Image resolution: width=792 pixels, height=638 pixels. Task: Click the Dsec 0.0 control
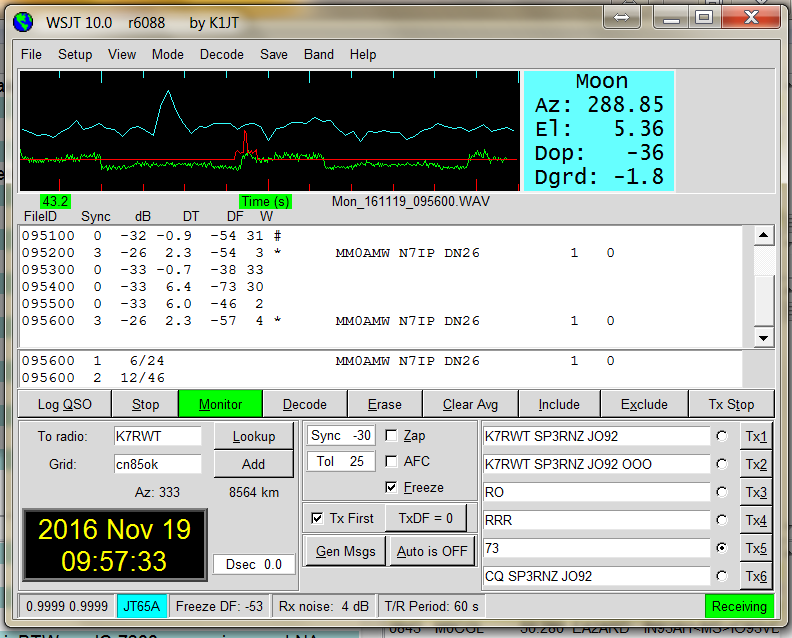click(x=254, y=564)
